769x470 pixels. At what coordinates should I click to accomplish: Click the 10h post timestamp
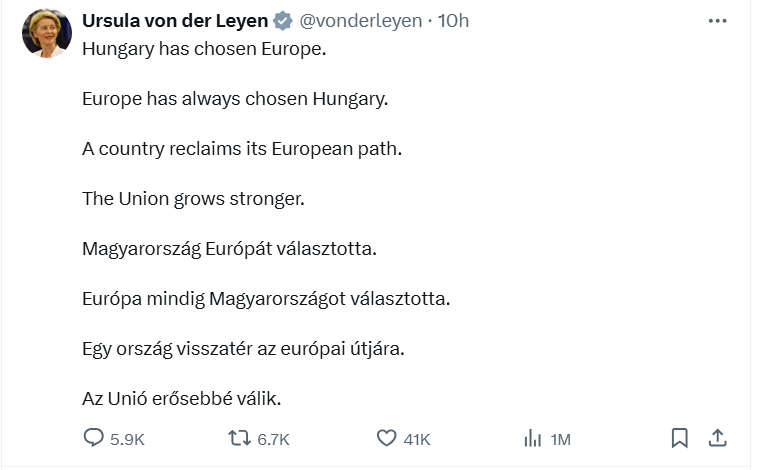coord(455,21)
